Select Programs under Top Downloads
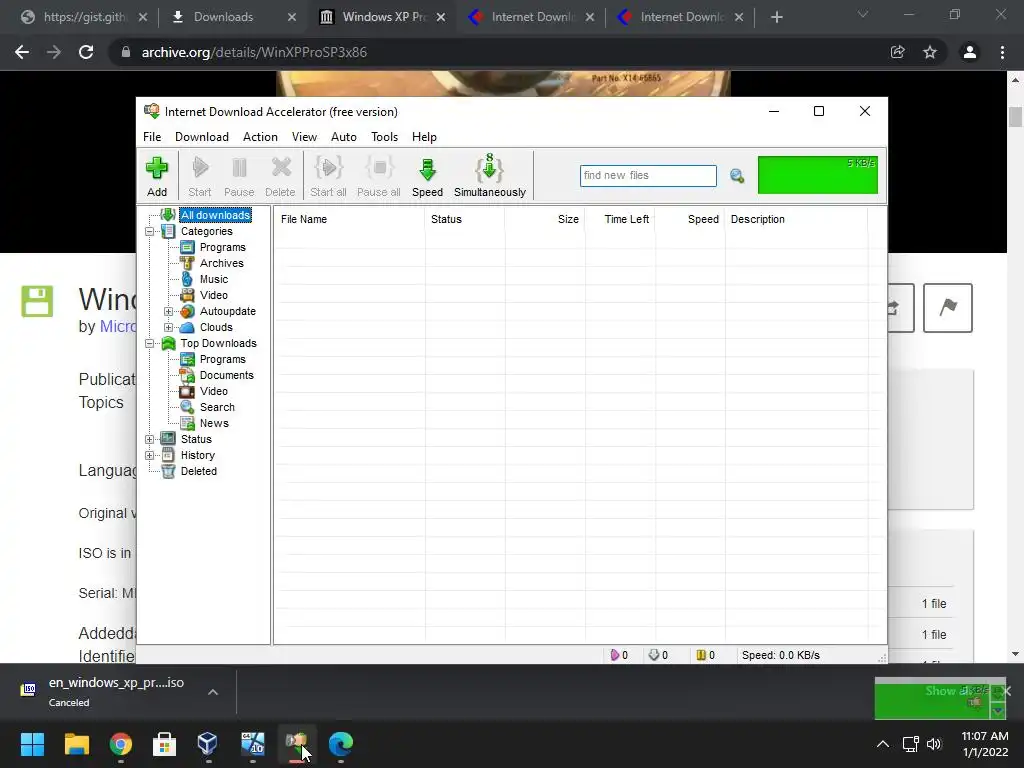 (223, 359)
